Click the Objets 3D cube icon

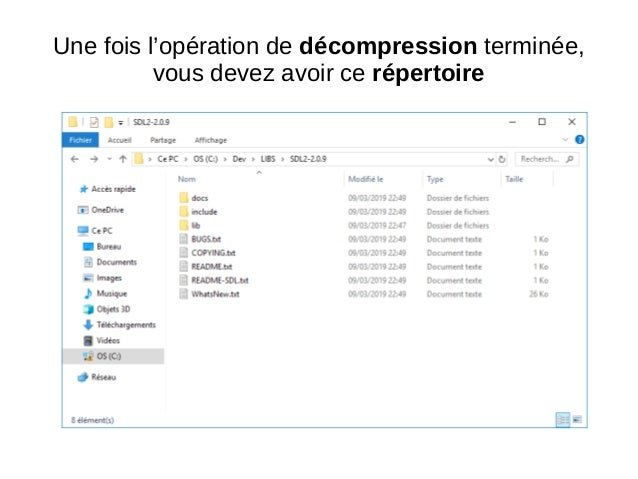coord(88,309)
